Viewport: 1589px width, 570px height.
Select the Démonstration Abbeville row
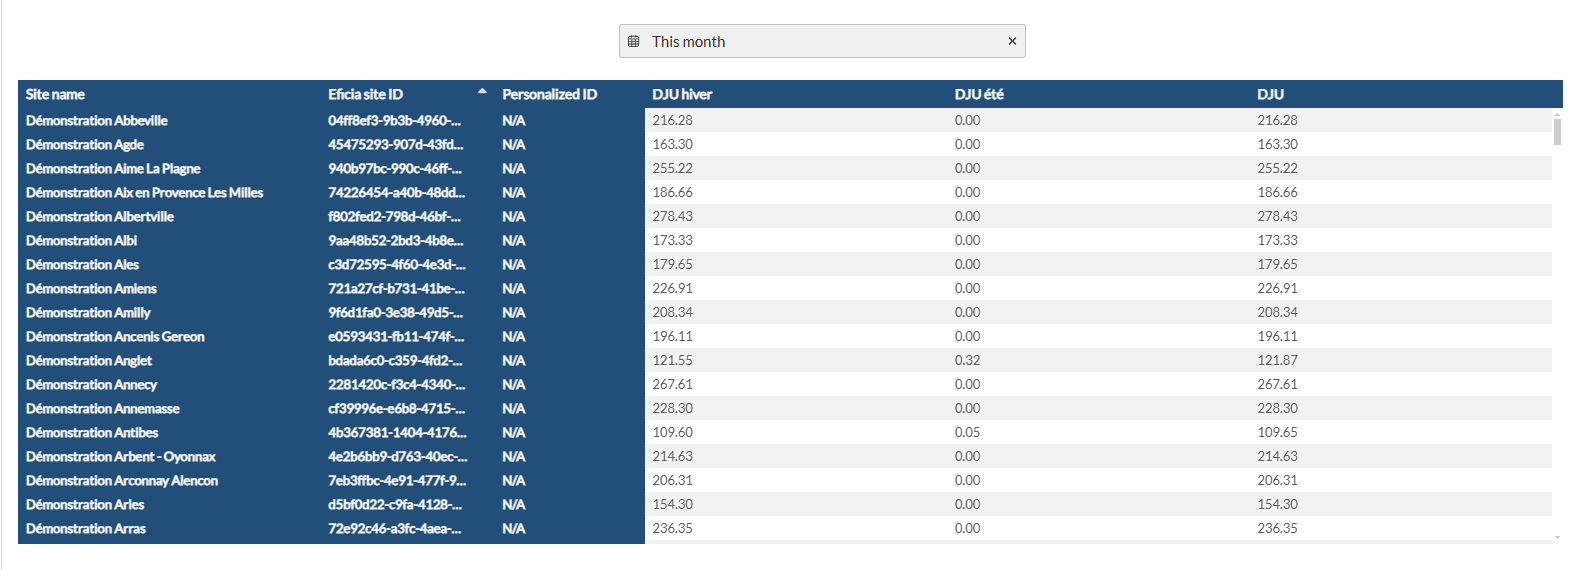coord(97,121)
